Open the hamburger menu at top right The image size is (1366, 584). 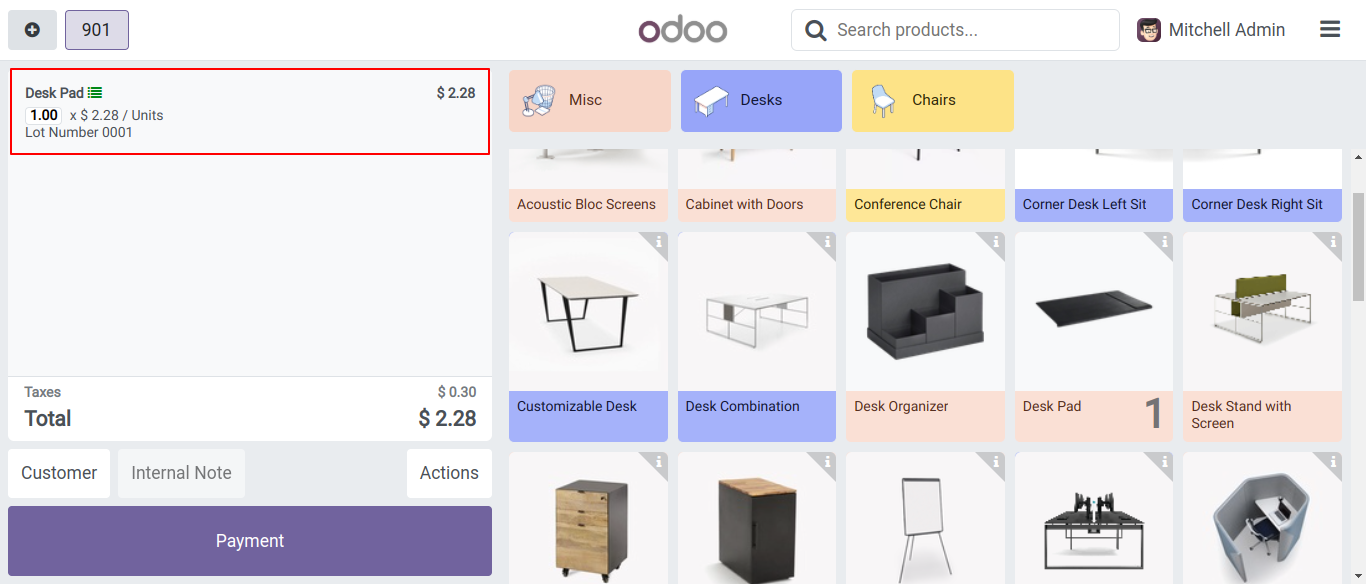pyautogui.click(x=1329, y=30)
